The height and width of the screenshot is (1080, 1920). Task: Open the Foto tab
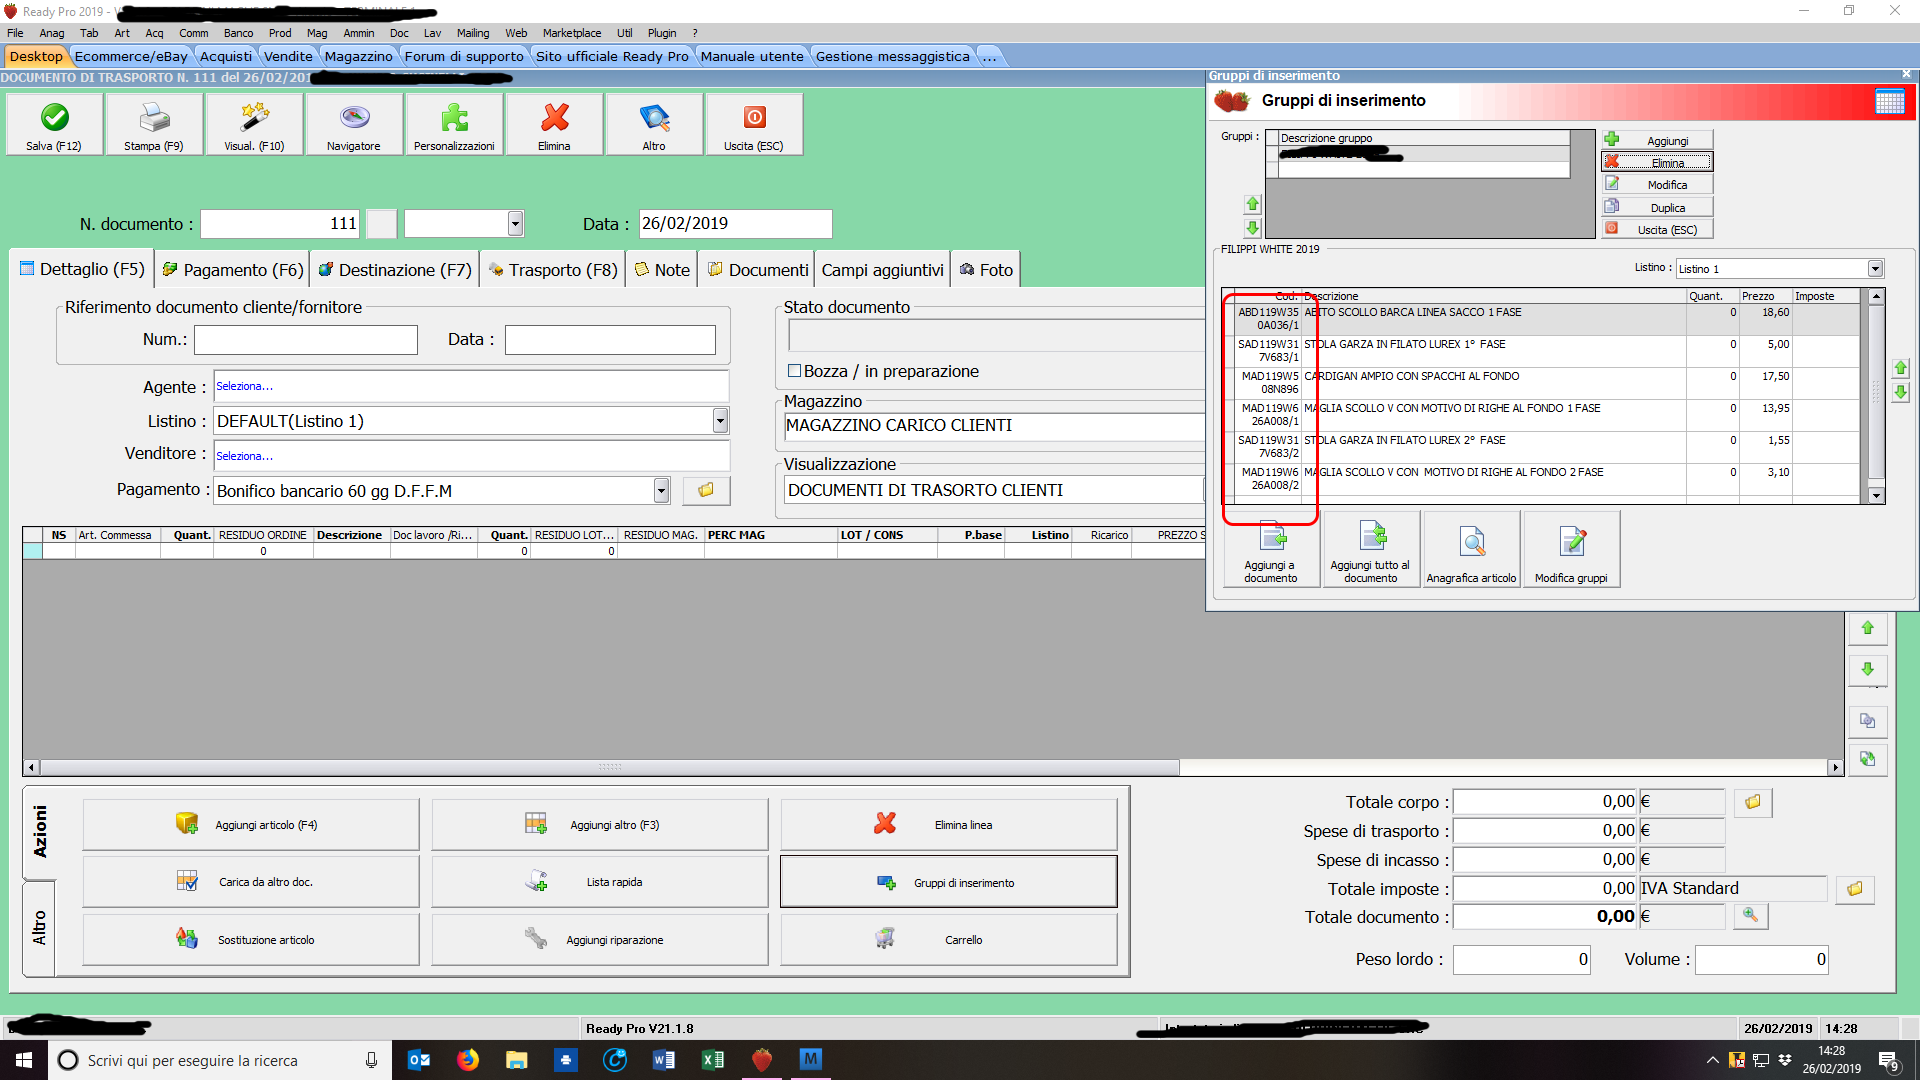(986, 270)
